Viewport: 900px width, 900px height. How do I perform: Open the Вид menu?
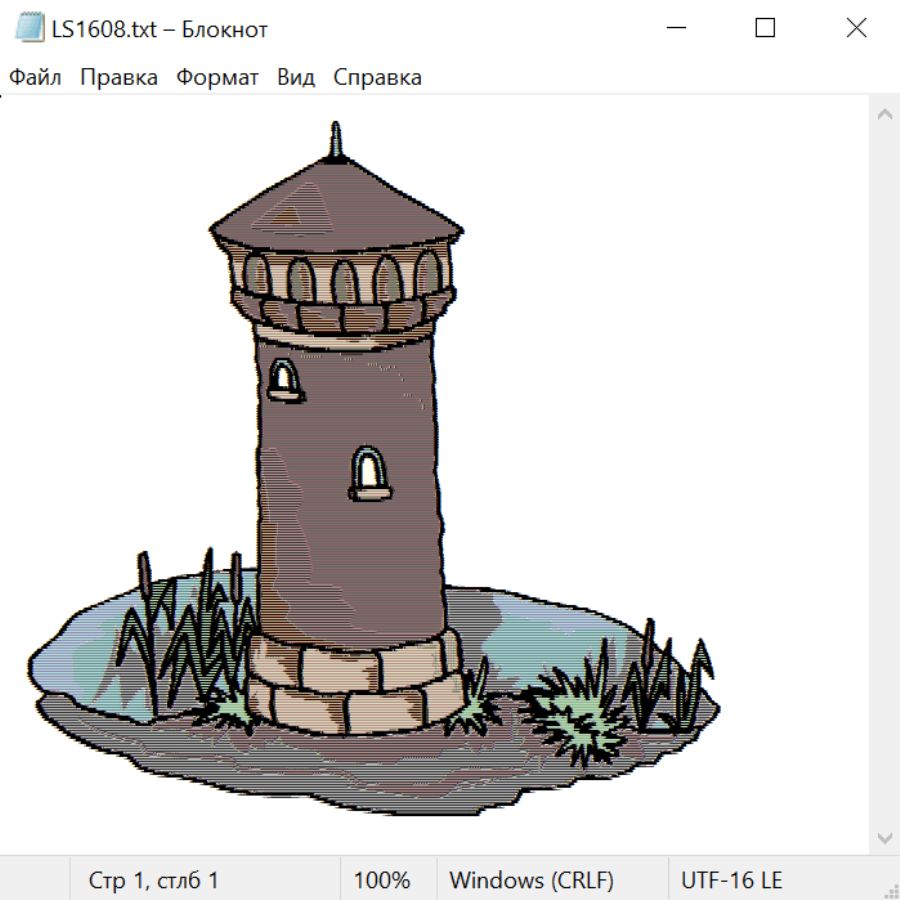click(x=296, y=78)
